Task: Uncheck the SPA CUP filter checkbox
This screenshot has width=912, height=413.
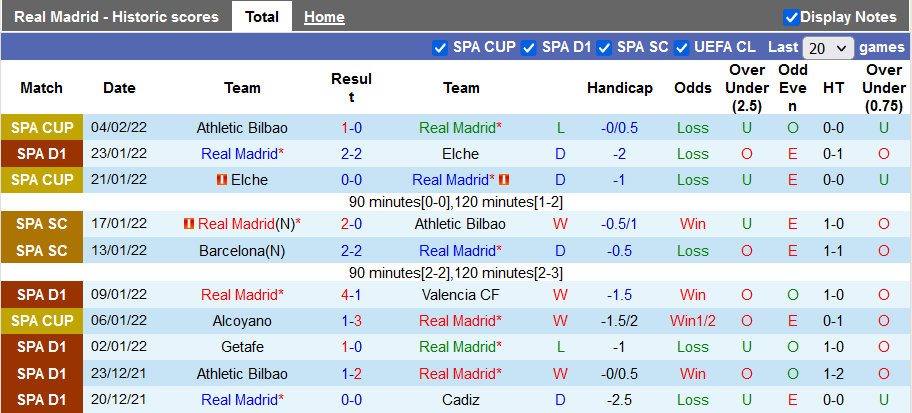Action: [440, 47]
